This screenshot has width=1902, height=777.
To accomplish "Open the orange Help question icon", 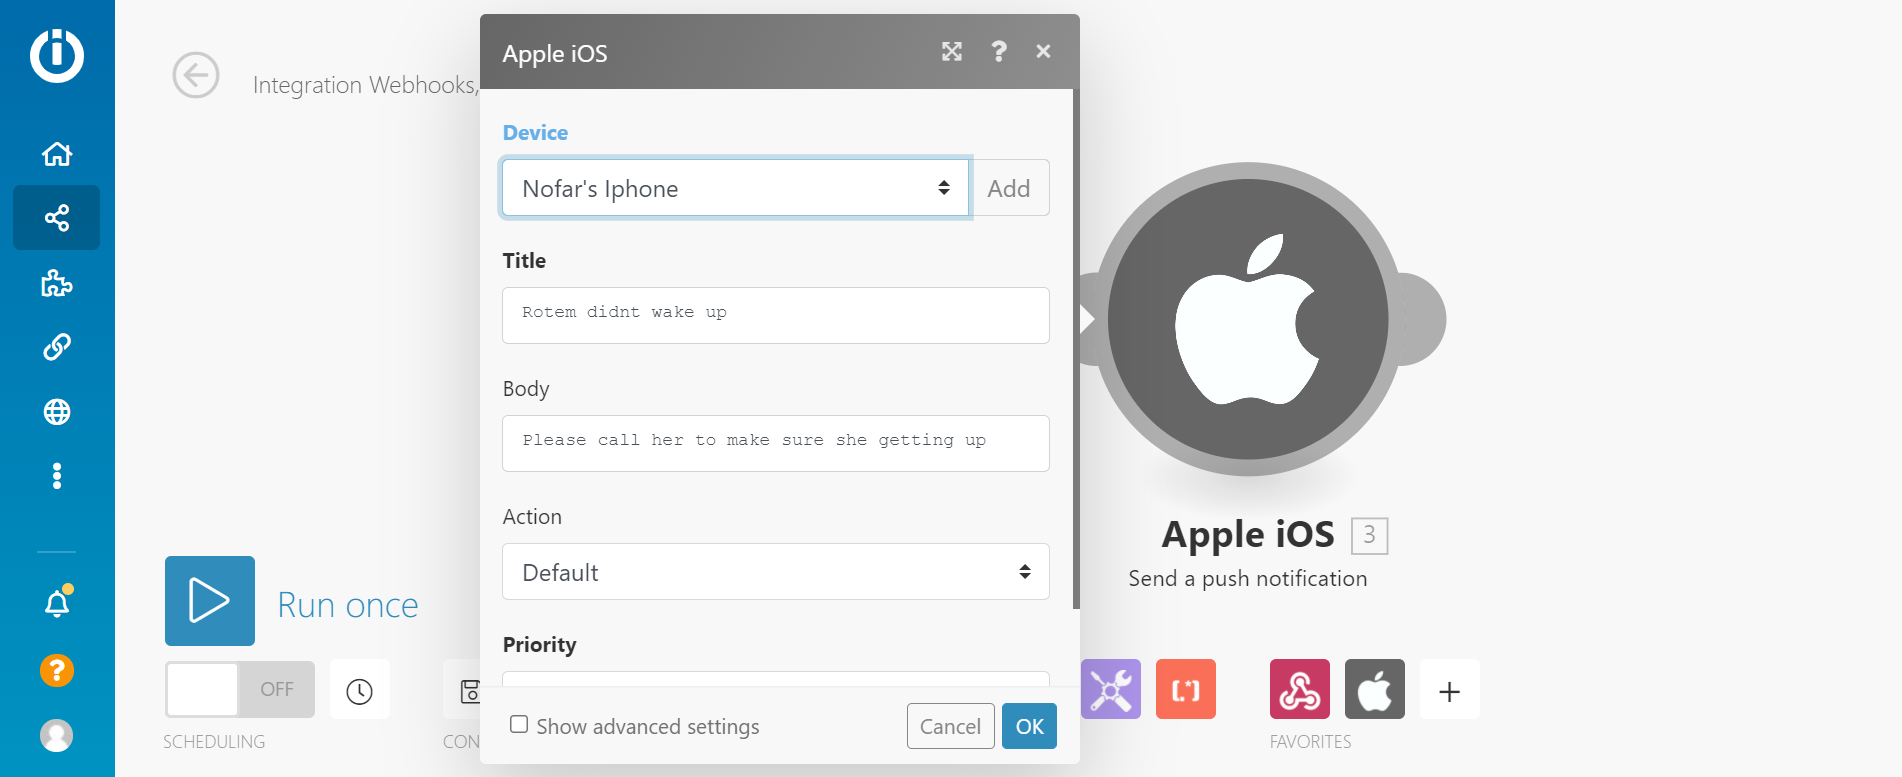I will pos(57,670).
